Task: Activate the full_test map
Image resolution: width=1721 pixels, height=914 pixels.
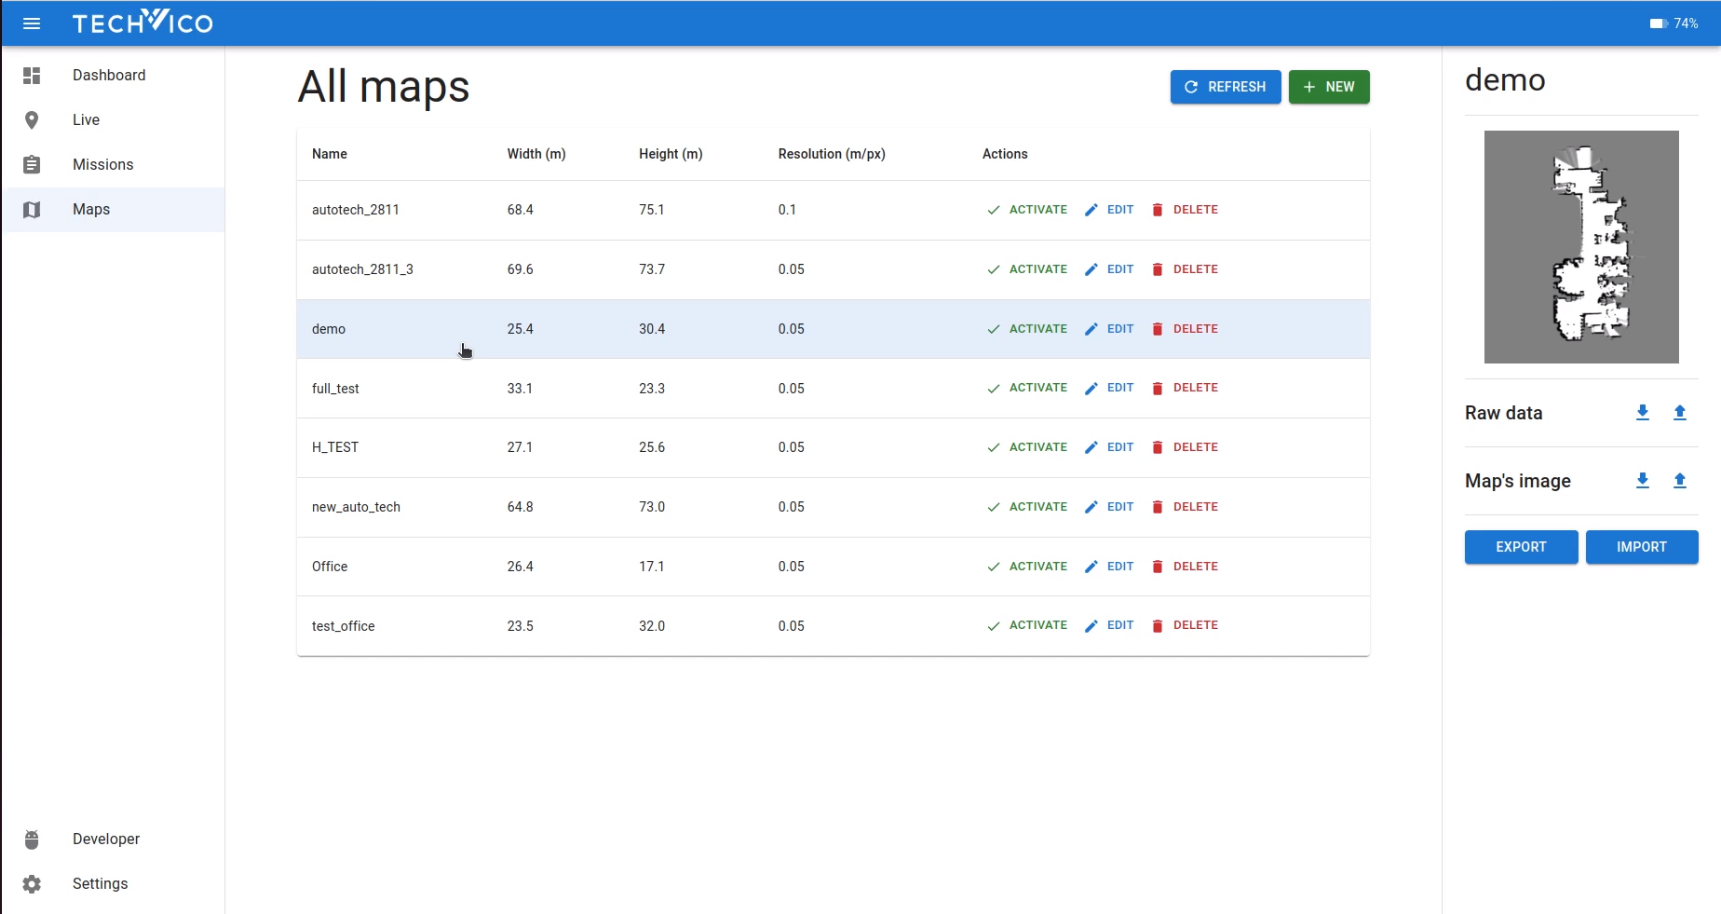Action: click(x=1027, y=388)
